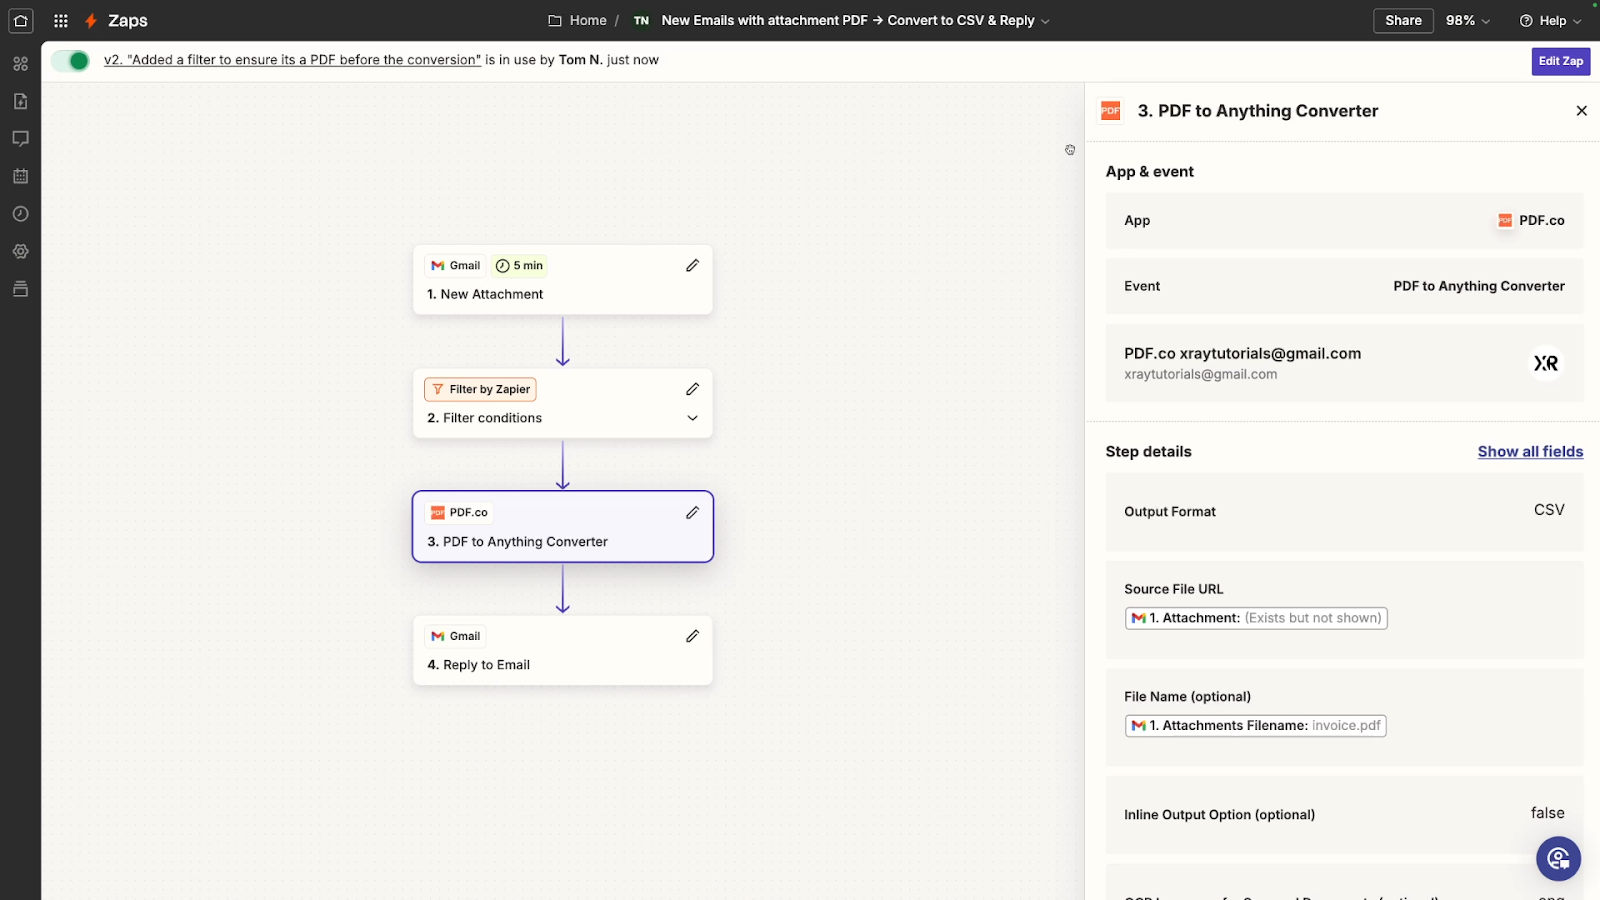
Task: Select the New Attachment step card
Action: pyautogui.click(x=563, y=280)
